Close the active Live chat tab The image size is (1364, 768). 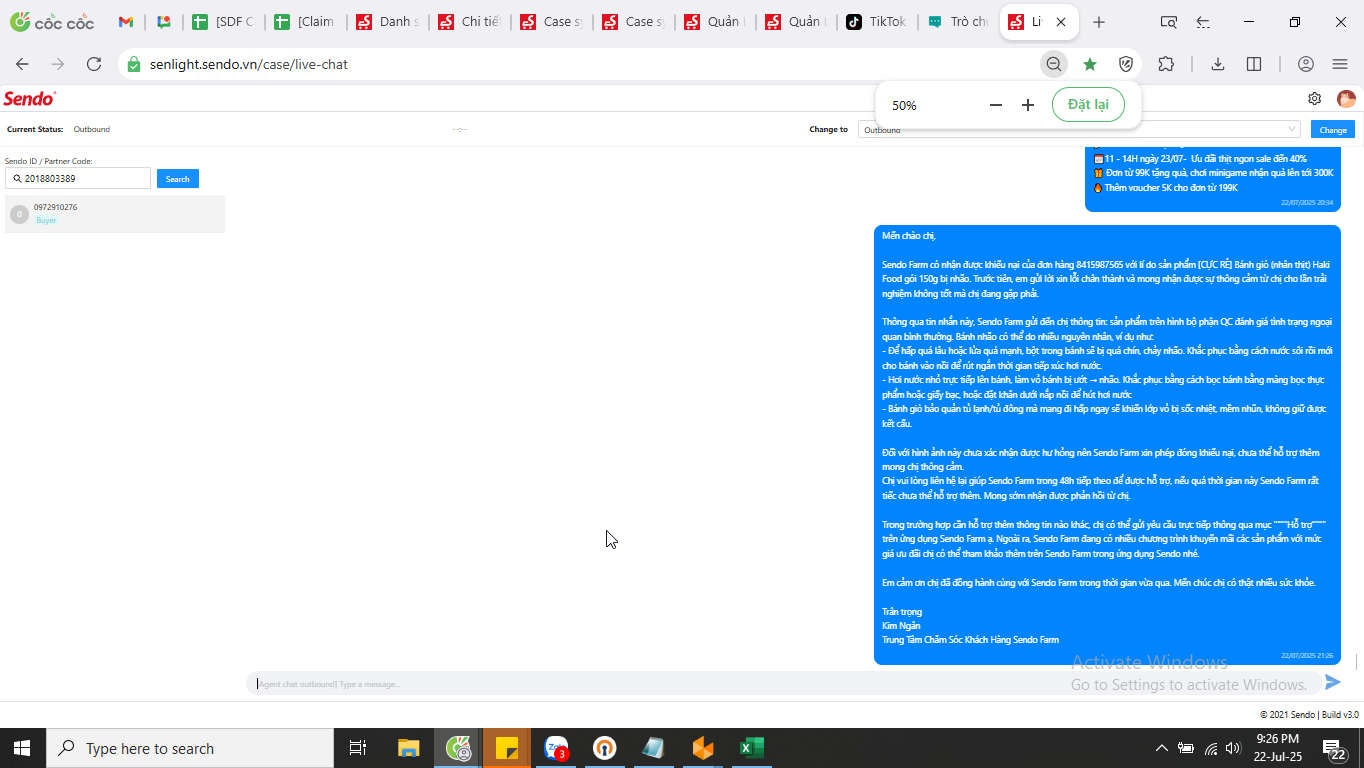coord(1061,22)
